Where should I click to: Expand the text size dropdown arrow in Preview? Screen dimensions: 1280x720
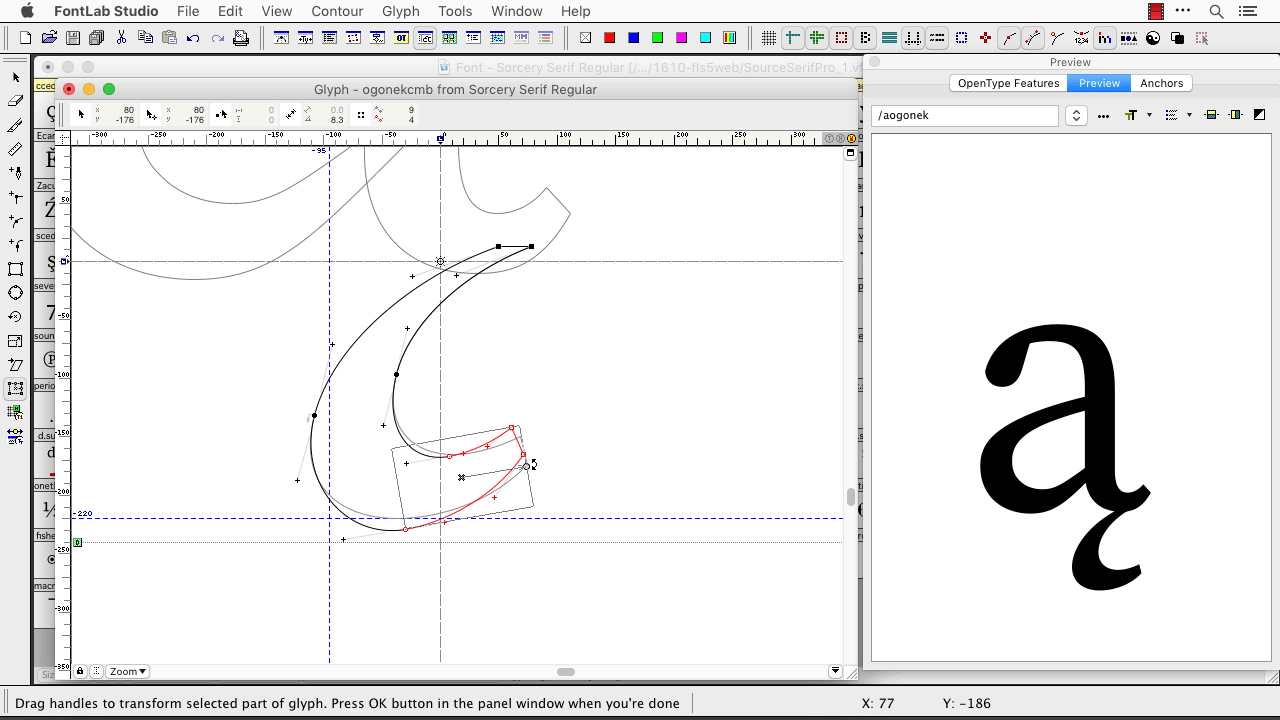point(1149,115)
